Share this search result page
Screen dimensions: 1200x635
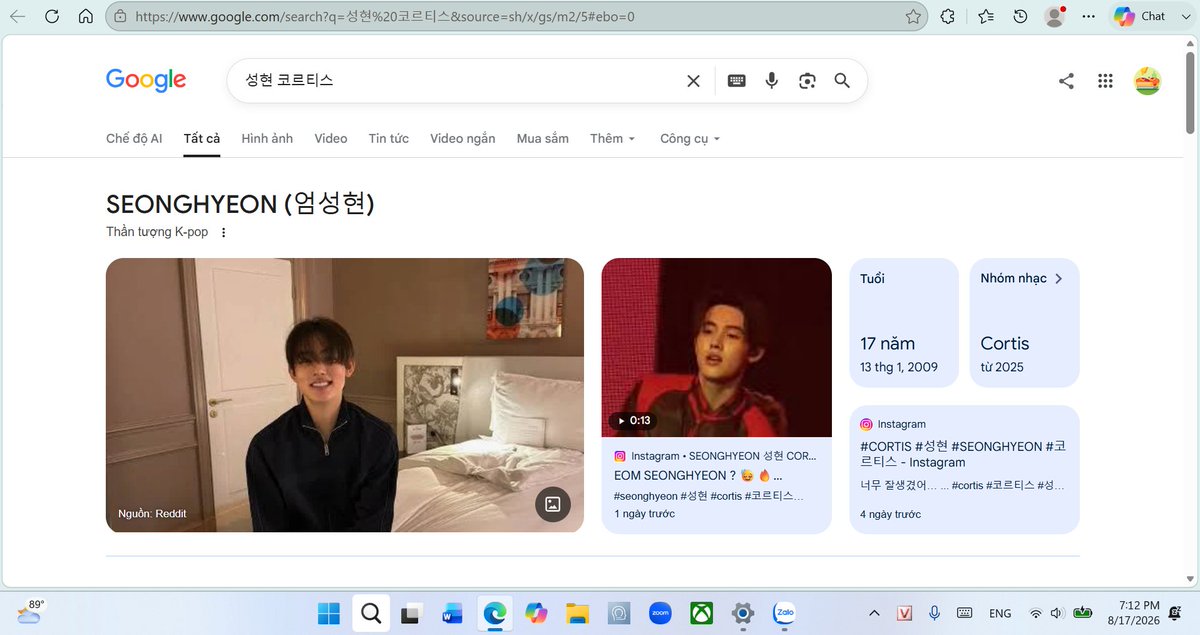coord(1066,81)
